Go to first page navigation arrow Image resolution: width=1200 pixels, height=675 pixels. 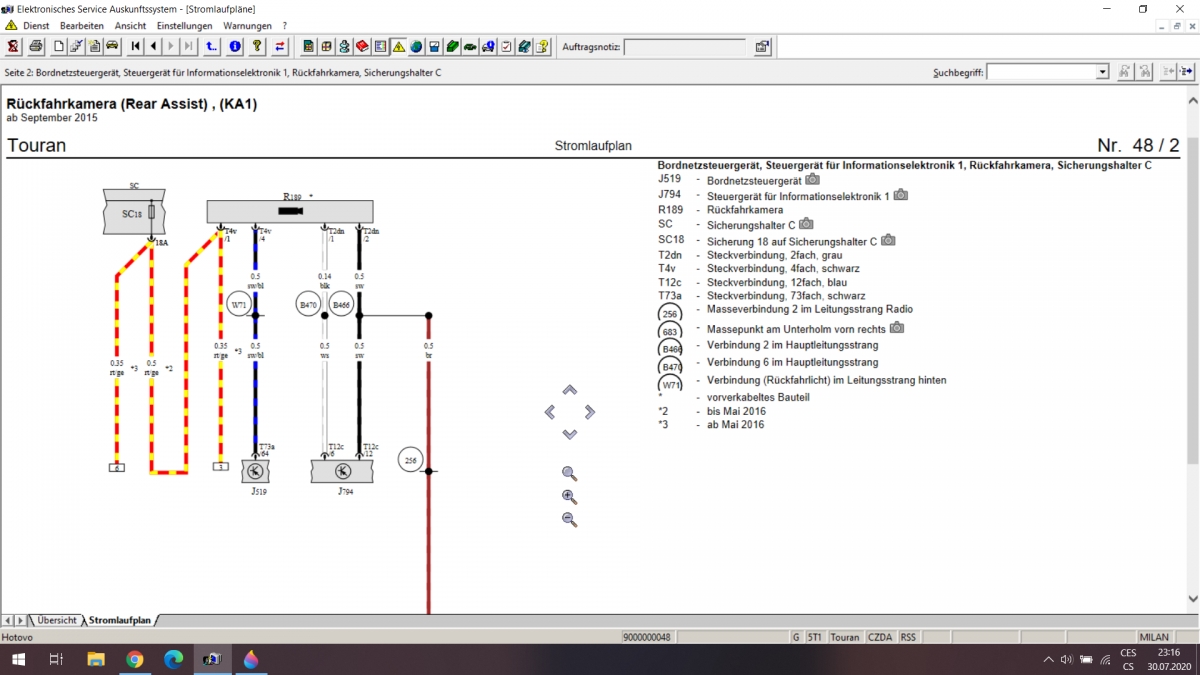click(x=136, y=46)
